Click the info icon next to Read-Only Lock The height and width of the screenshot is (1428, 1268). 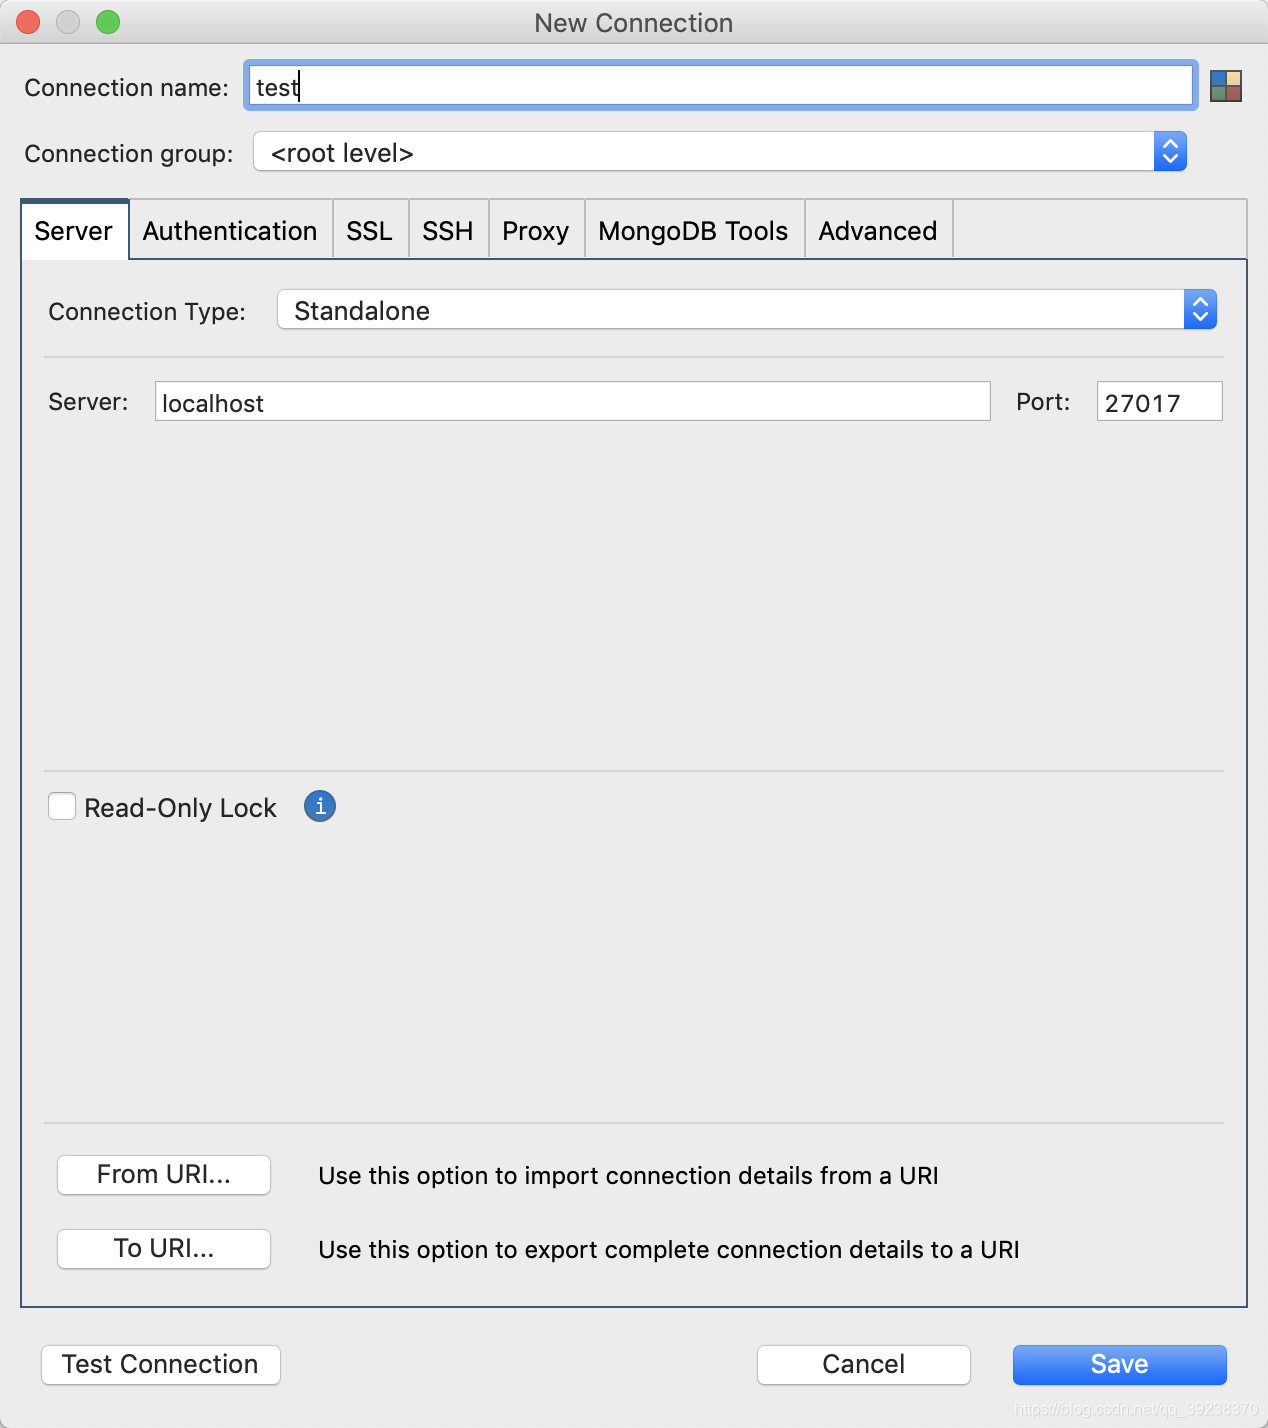pos(319,806)
